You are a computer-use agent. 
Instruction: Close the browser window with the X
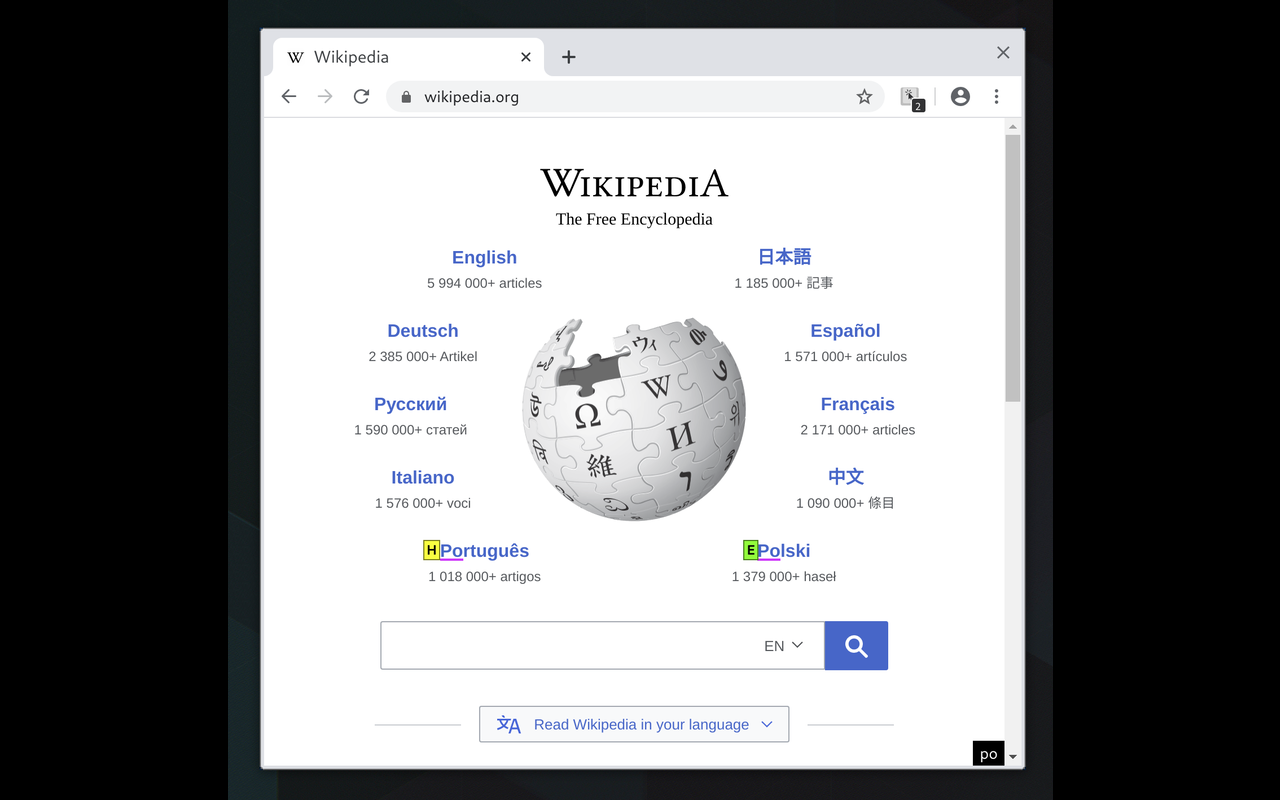pos(1003,53)
